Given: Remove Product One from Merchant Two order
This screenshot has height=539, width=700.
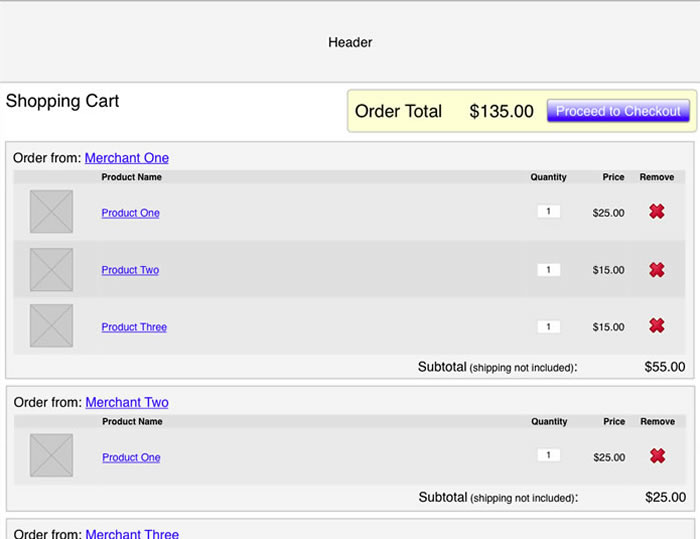Looking at the screenshot, I should [658, 456].
